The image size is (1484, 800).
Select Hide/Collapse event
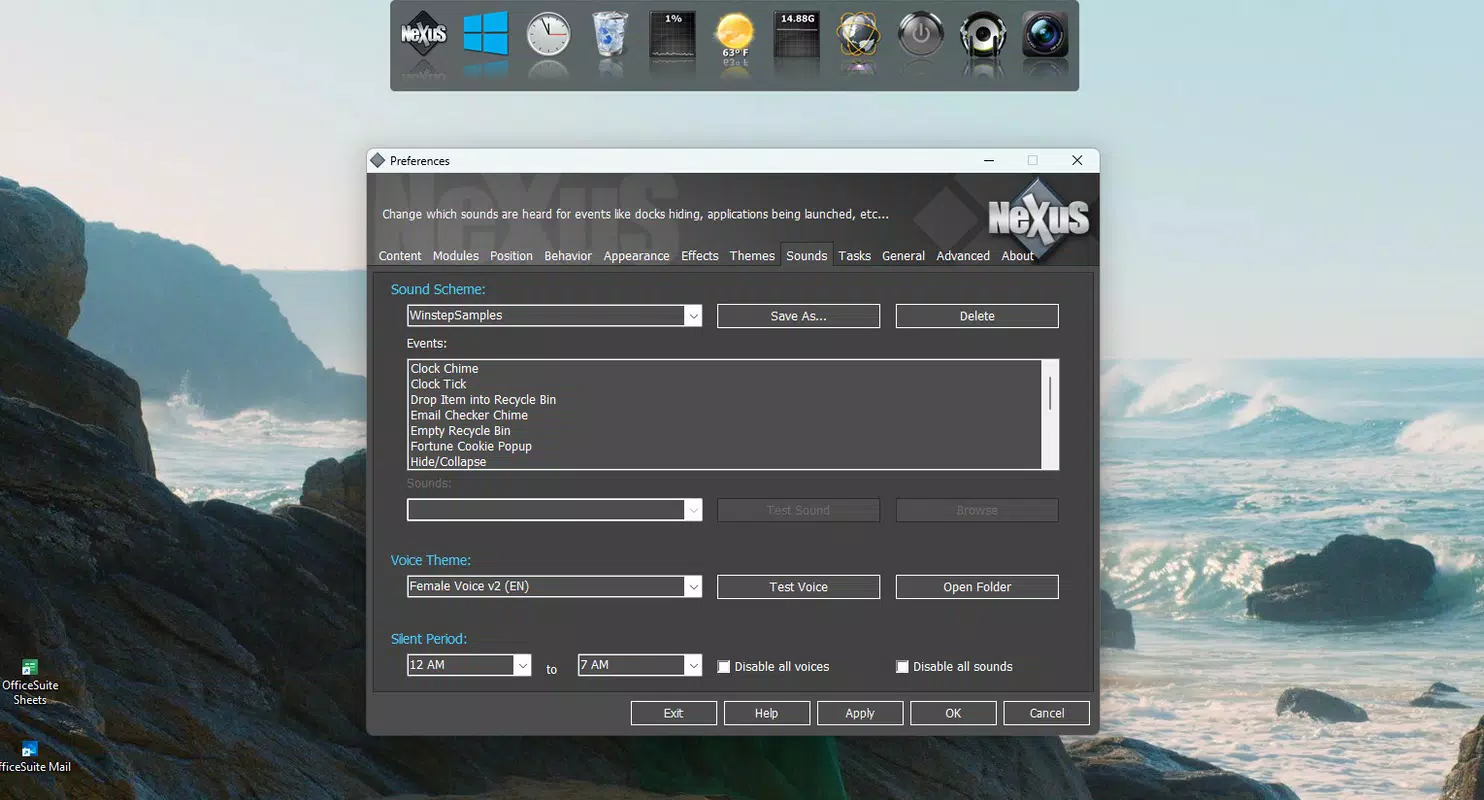click(x=724, y=462)
